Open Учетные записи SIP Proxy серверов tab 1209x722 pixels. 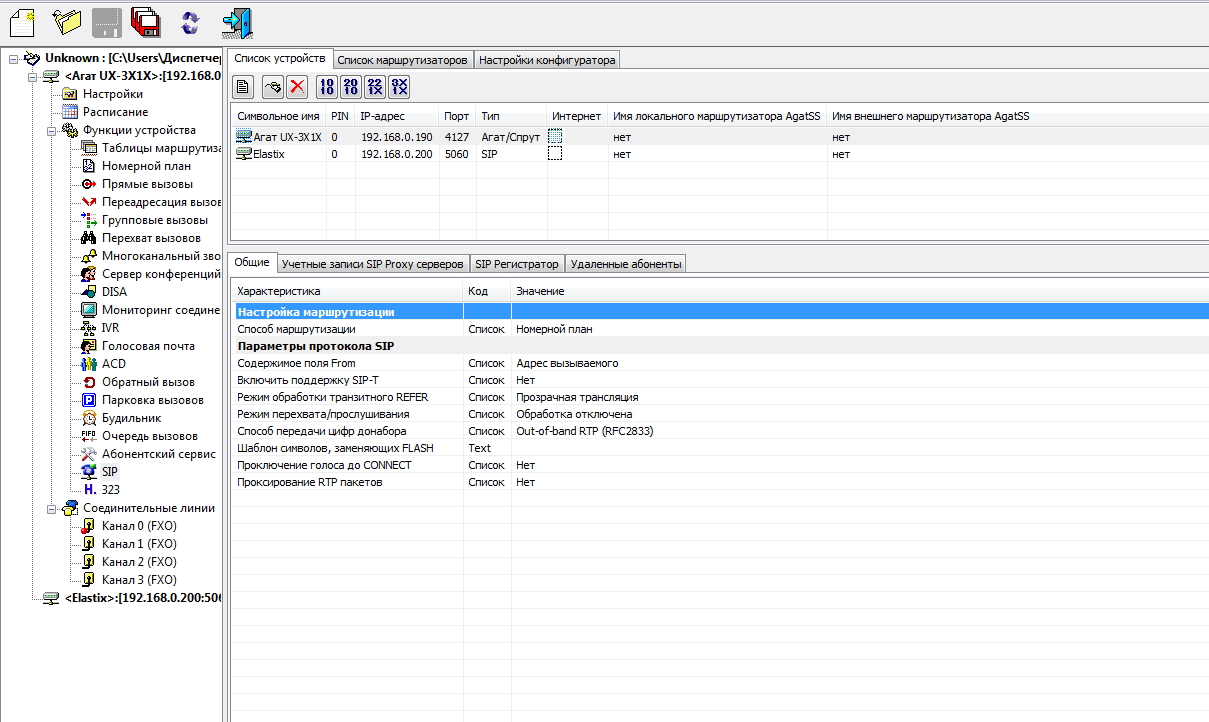point(372,264)
